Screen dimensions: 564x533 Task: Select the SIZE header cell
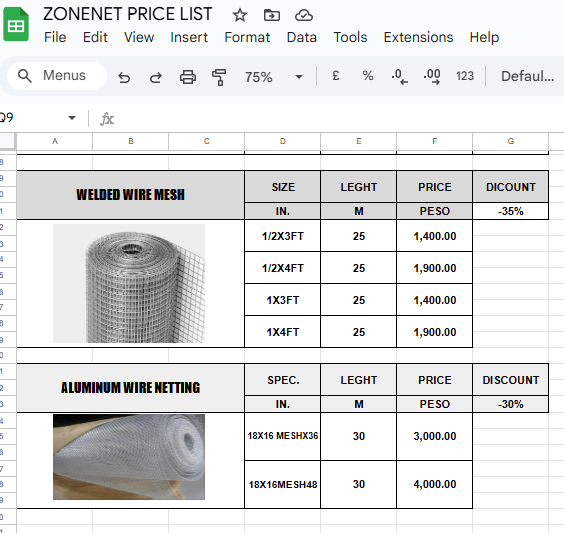click(x=283, y=187)
